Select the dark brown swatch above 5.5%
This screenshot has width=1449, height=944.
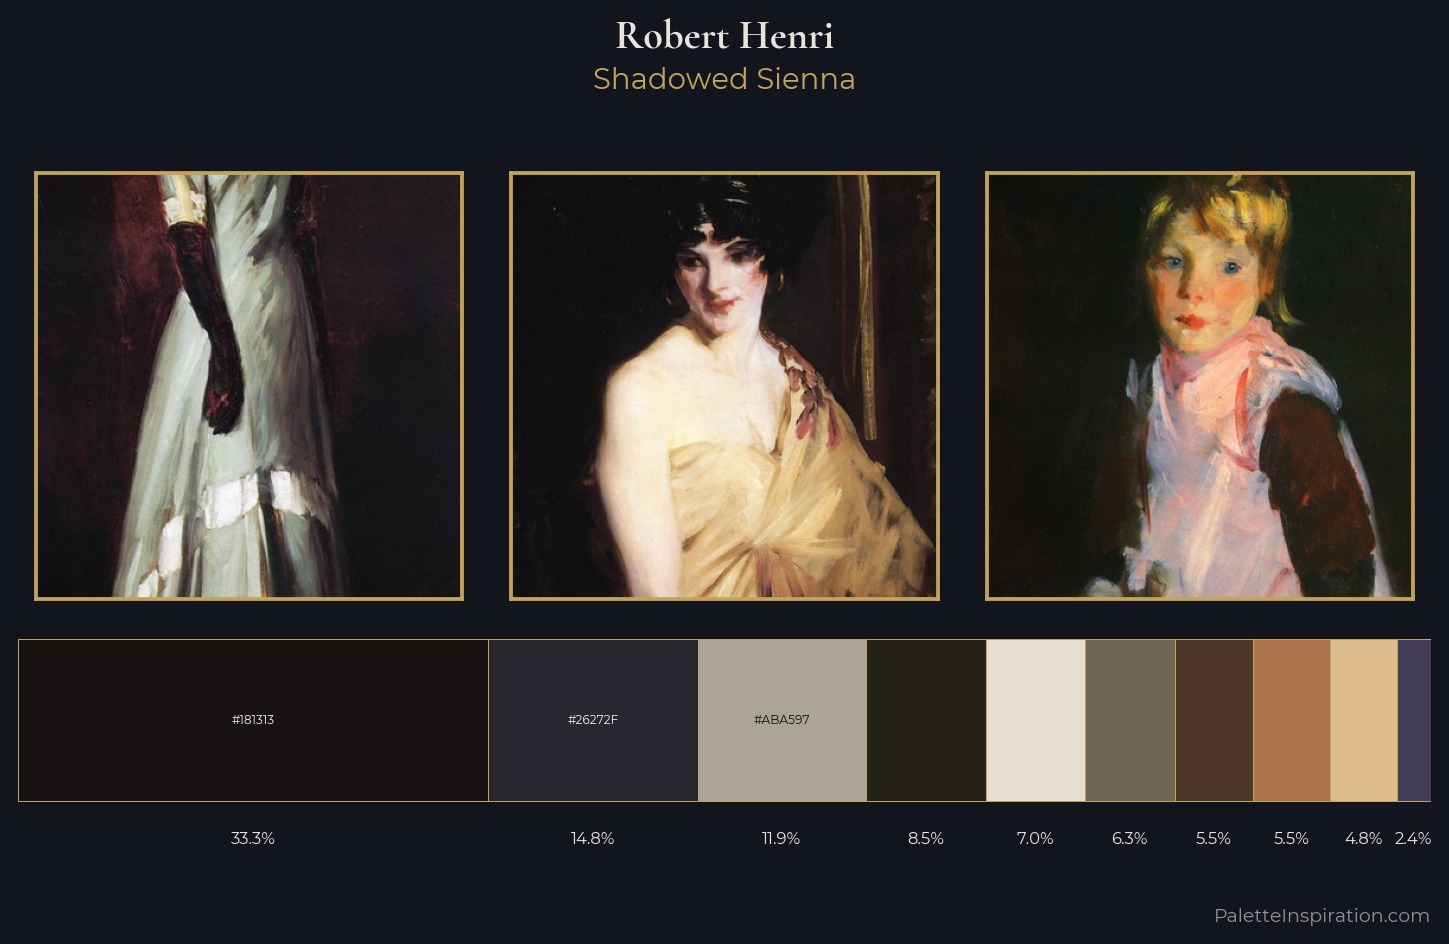click(1214, 720)
